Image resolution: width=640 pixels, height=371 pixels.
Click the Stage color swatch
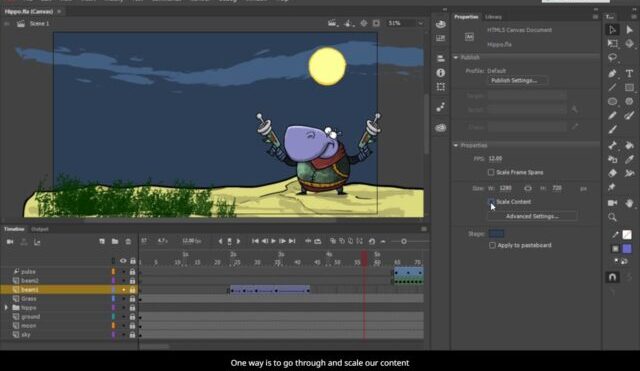pyautogui.click(x=496, y=233)
